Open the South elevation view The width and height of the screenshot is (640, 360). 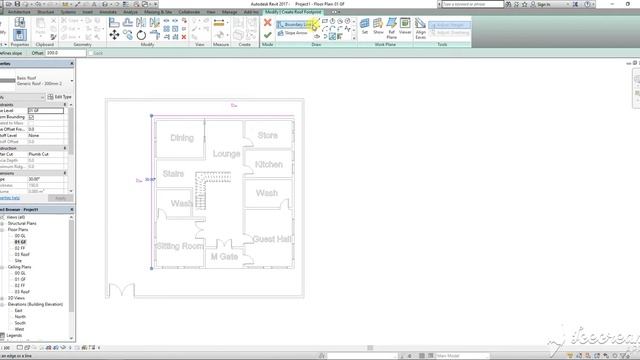click(20, 323)
